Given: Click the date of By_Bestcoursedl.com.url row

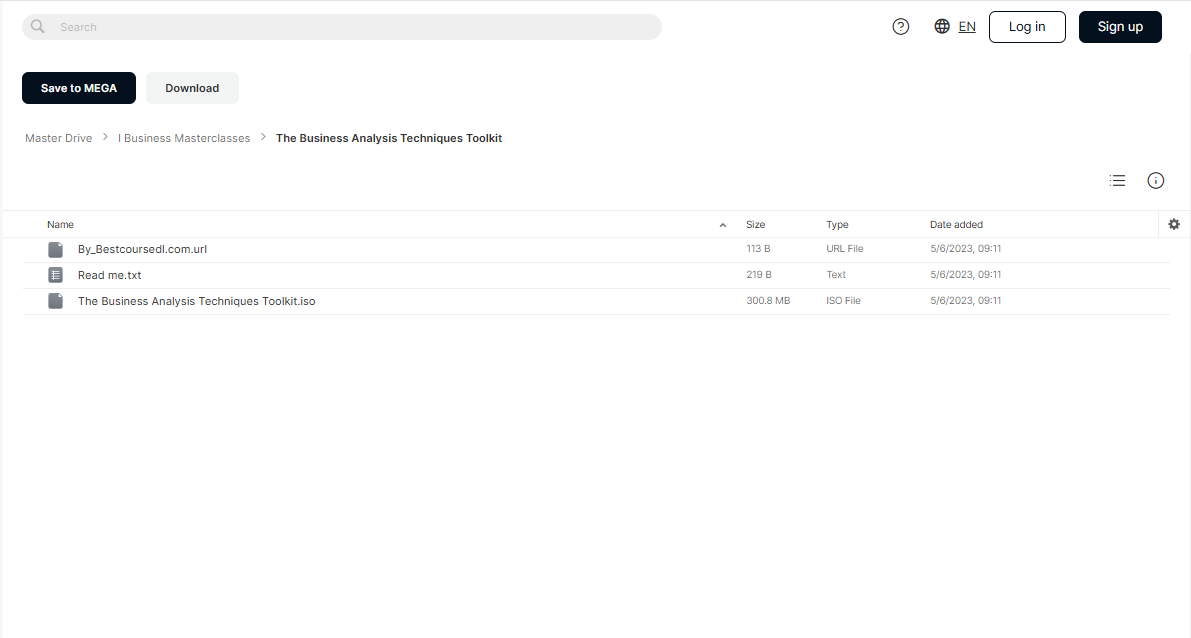Looking at the screenshot, I should pos(965,248).
